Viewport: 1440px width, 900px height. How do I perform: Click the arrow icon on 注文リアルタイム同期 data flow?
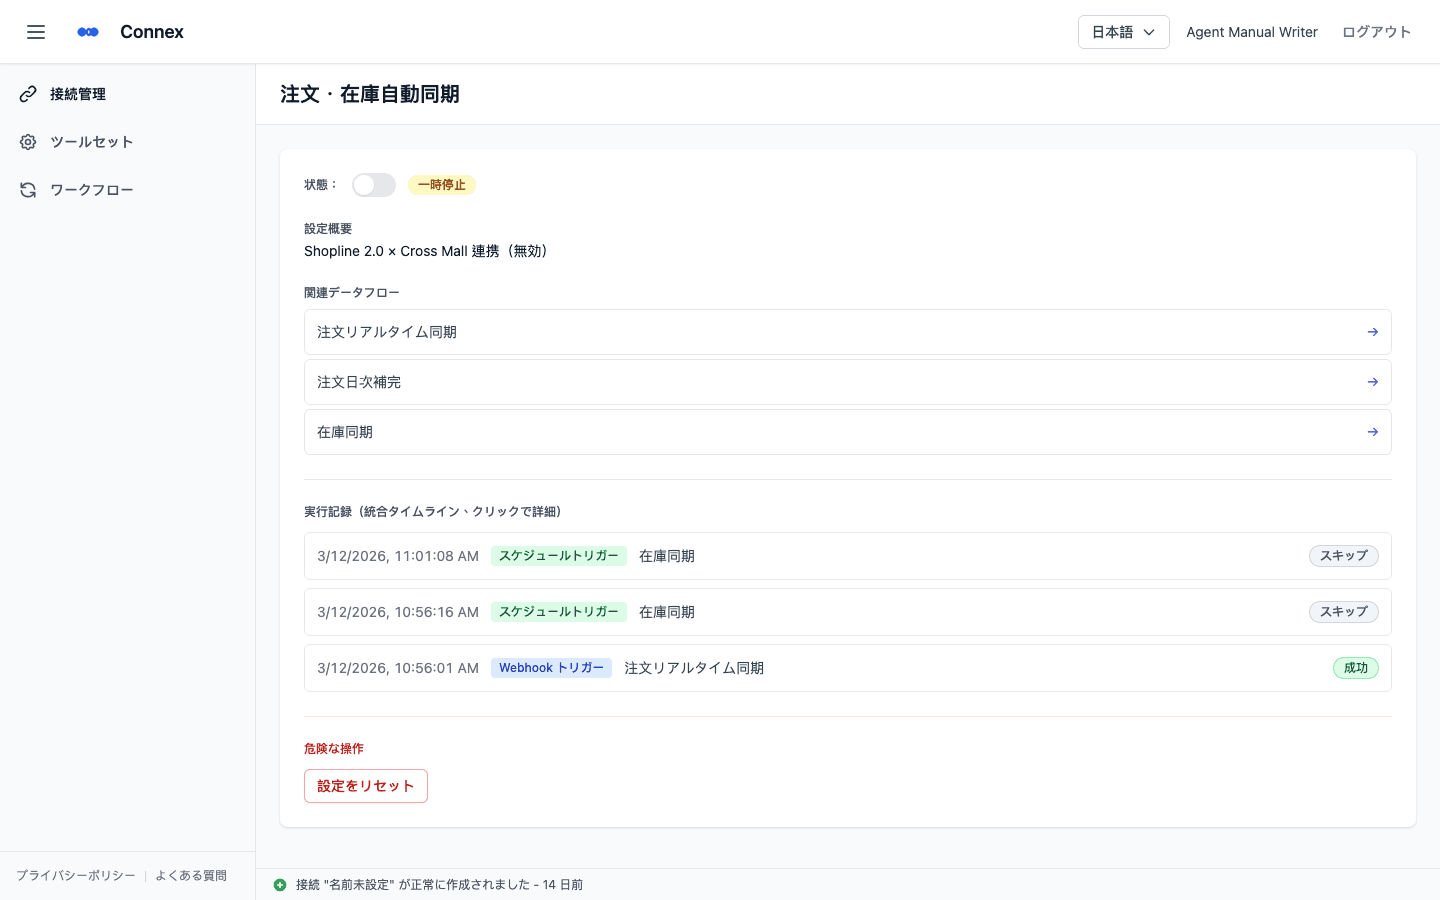click(1373, 332)
